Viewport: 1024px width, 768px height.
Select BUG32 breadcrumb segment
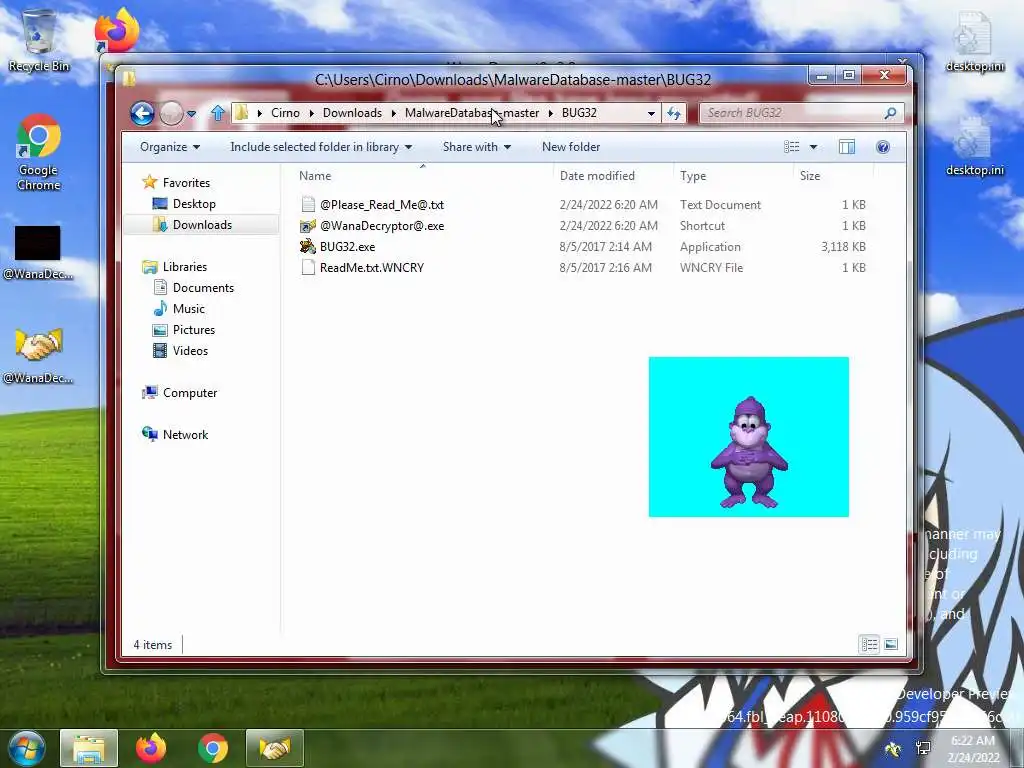point(579,113)
